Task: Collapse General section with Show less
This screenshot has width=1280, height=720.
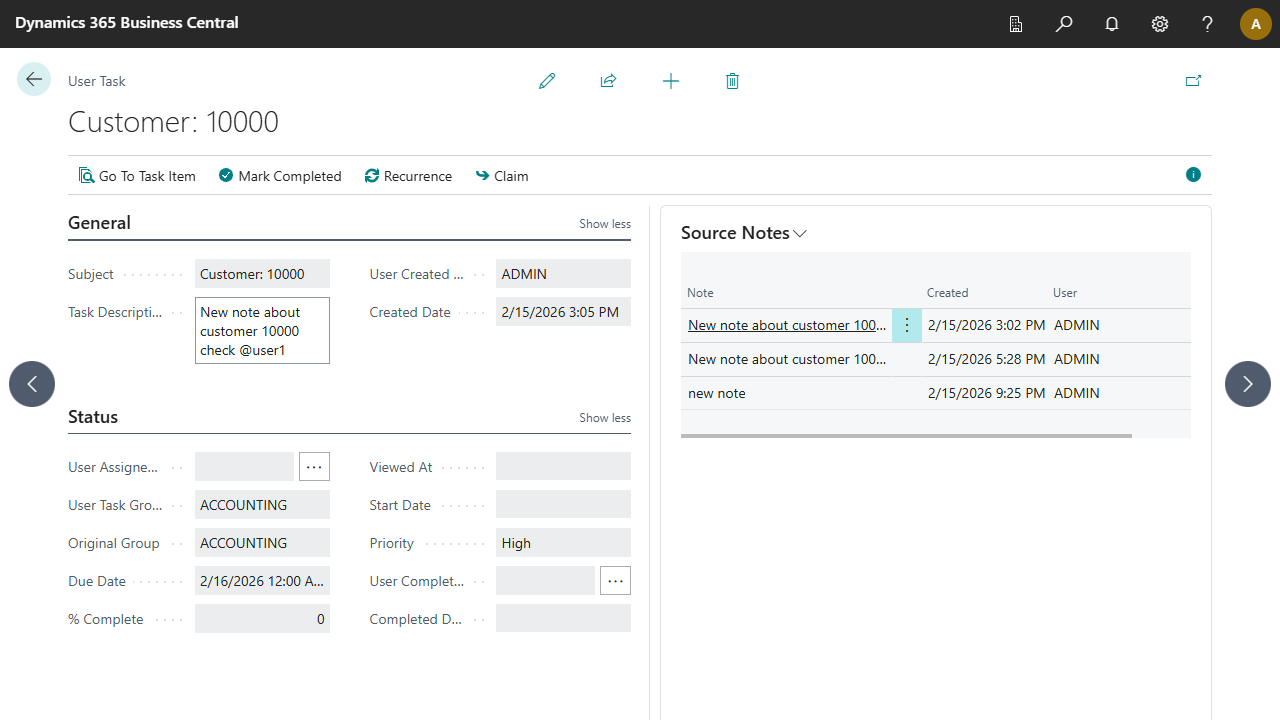Action: click(605, 224)
